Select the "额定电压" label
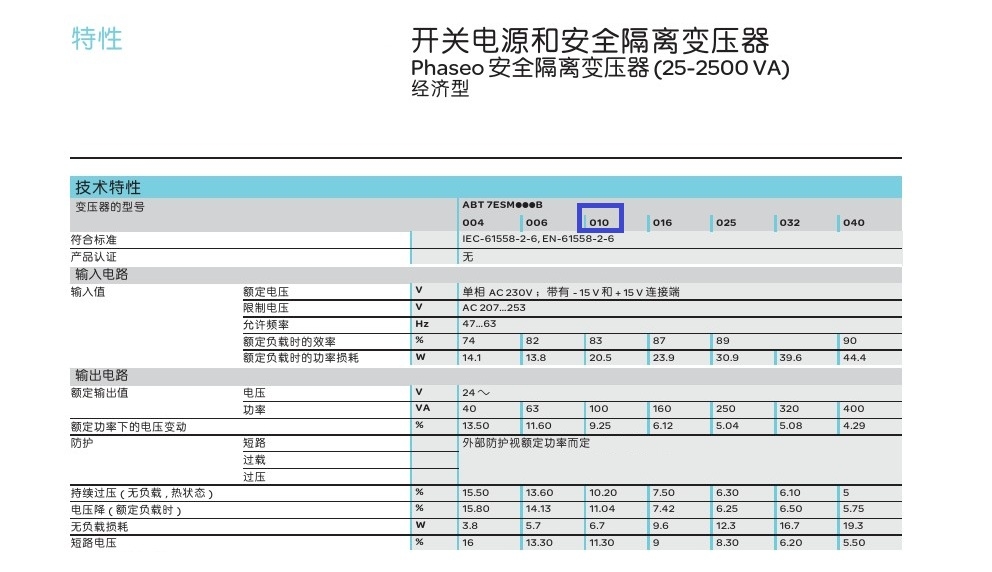Screen dimensions: 992x572 pyautogui.click(x=266, y=292)
